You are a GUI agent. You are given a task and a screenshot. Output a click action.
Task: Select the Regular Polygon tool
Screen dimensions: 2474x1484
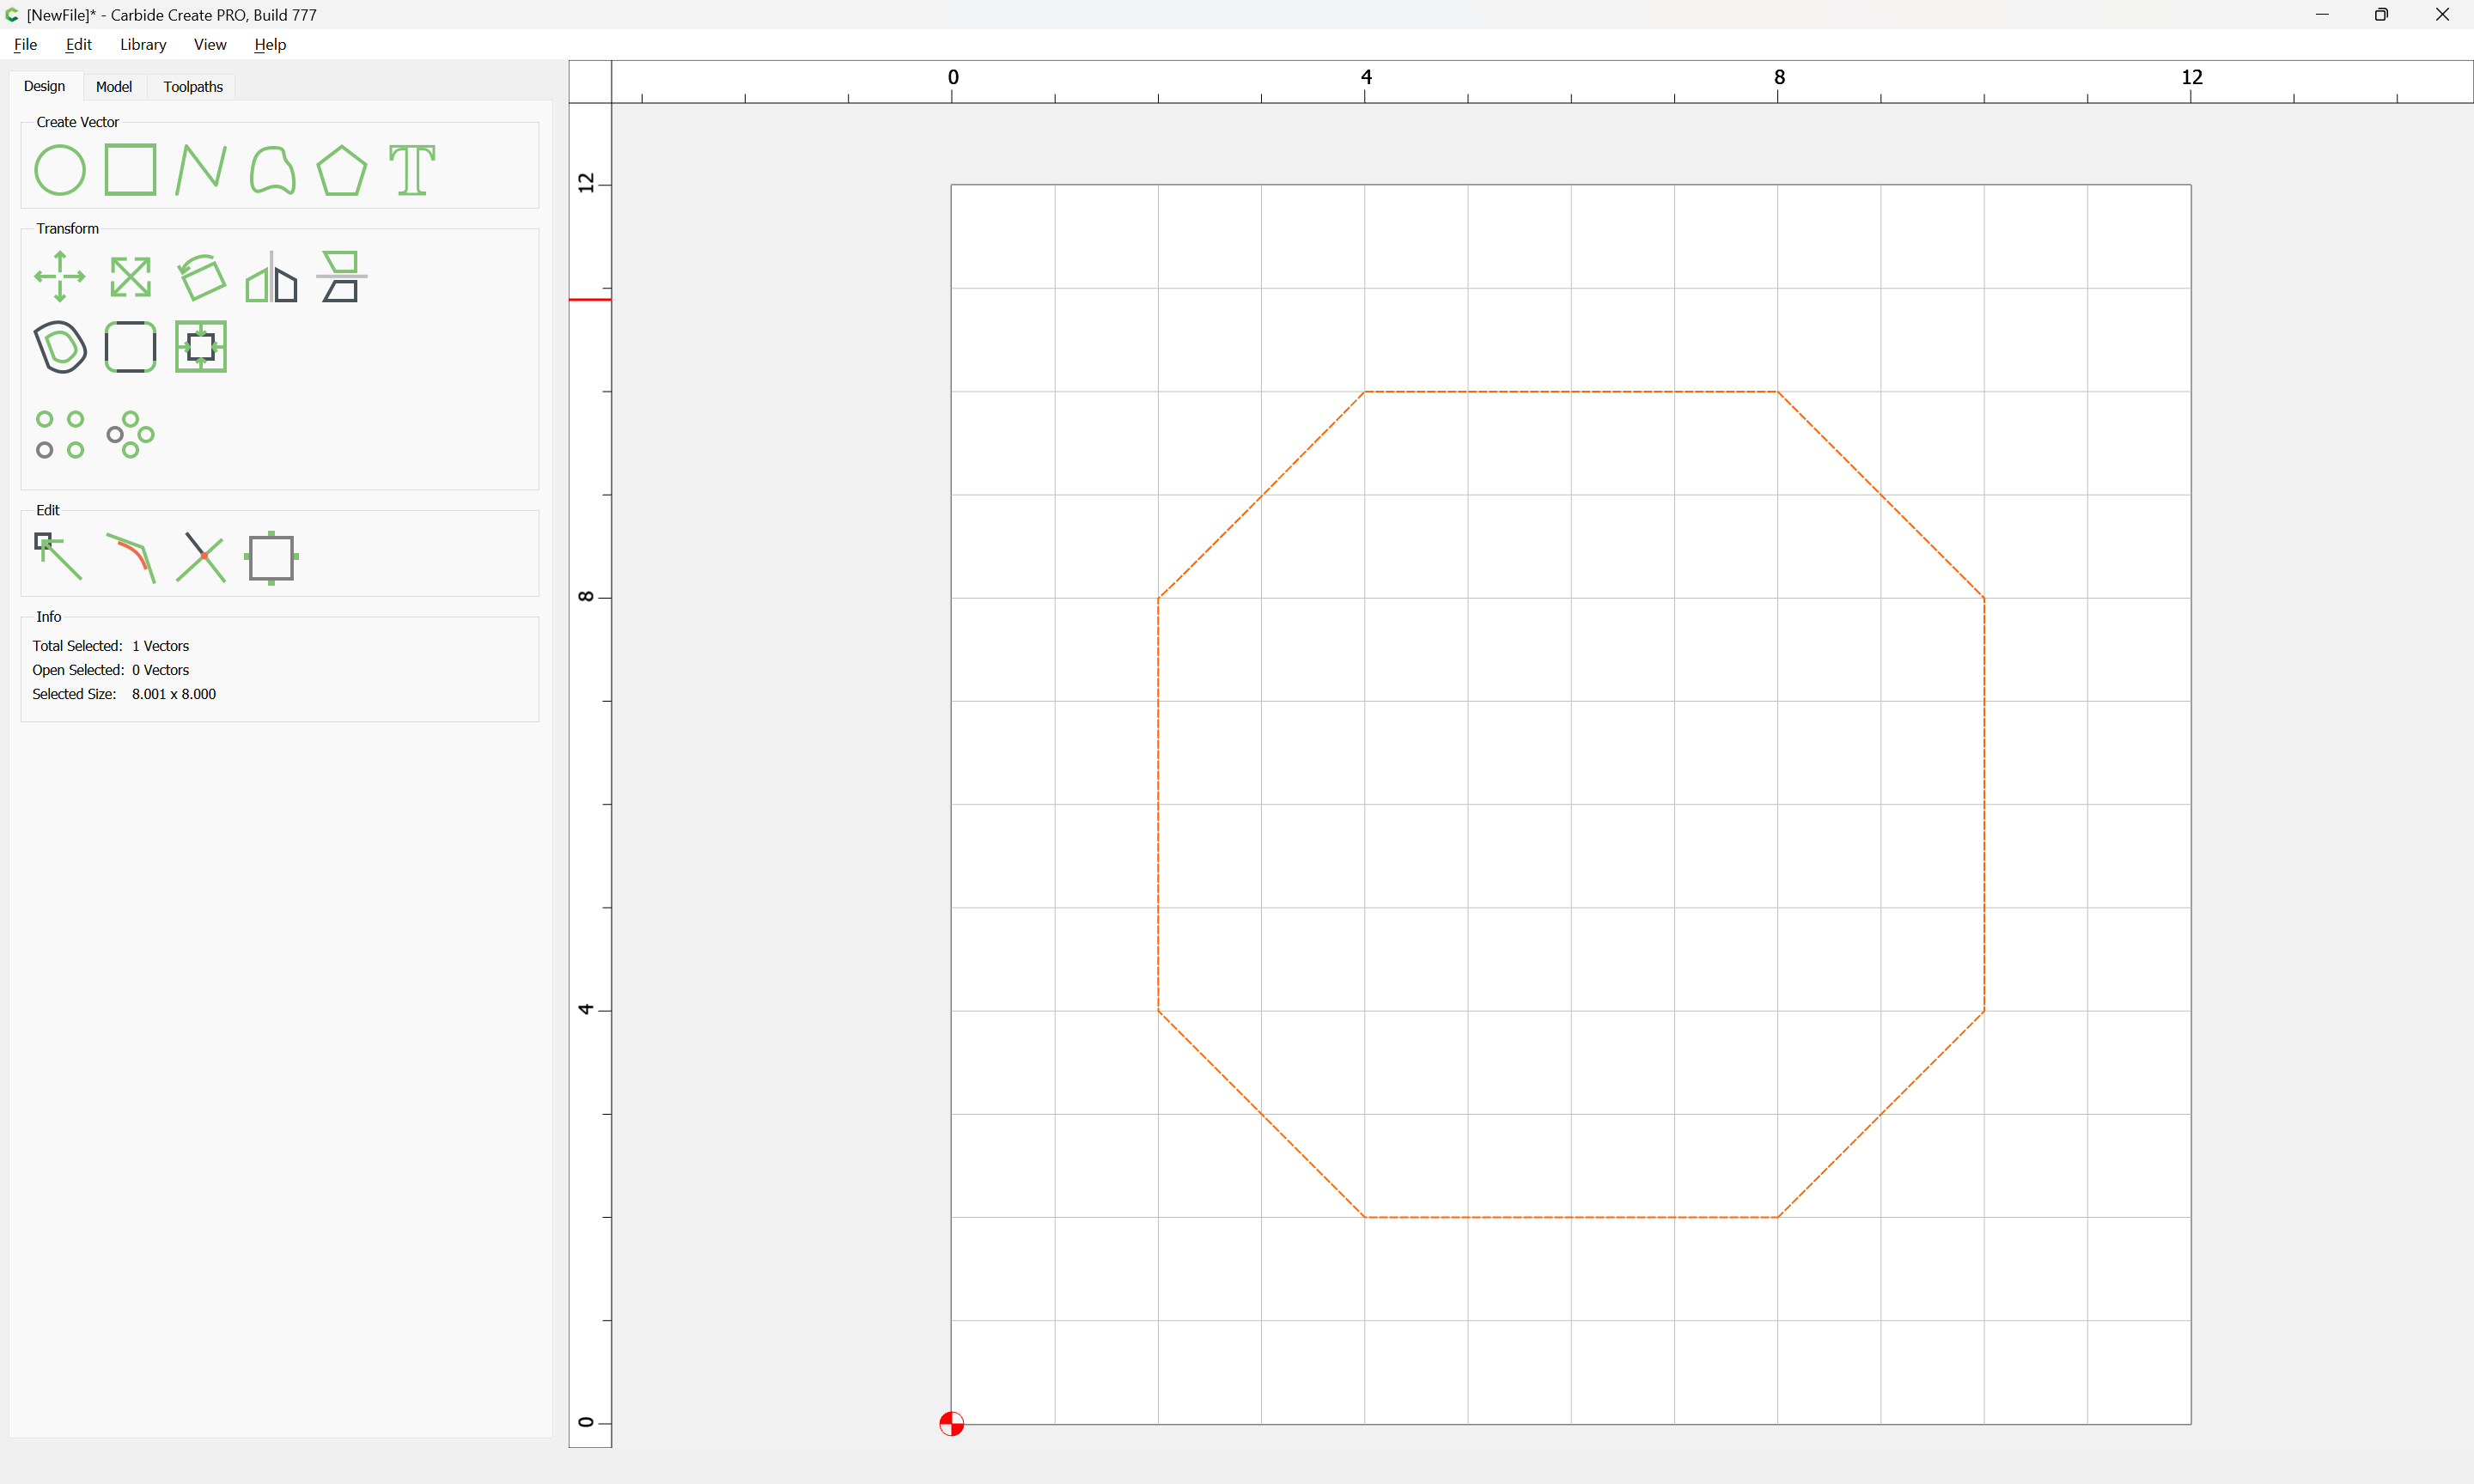[342, 170]
